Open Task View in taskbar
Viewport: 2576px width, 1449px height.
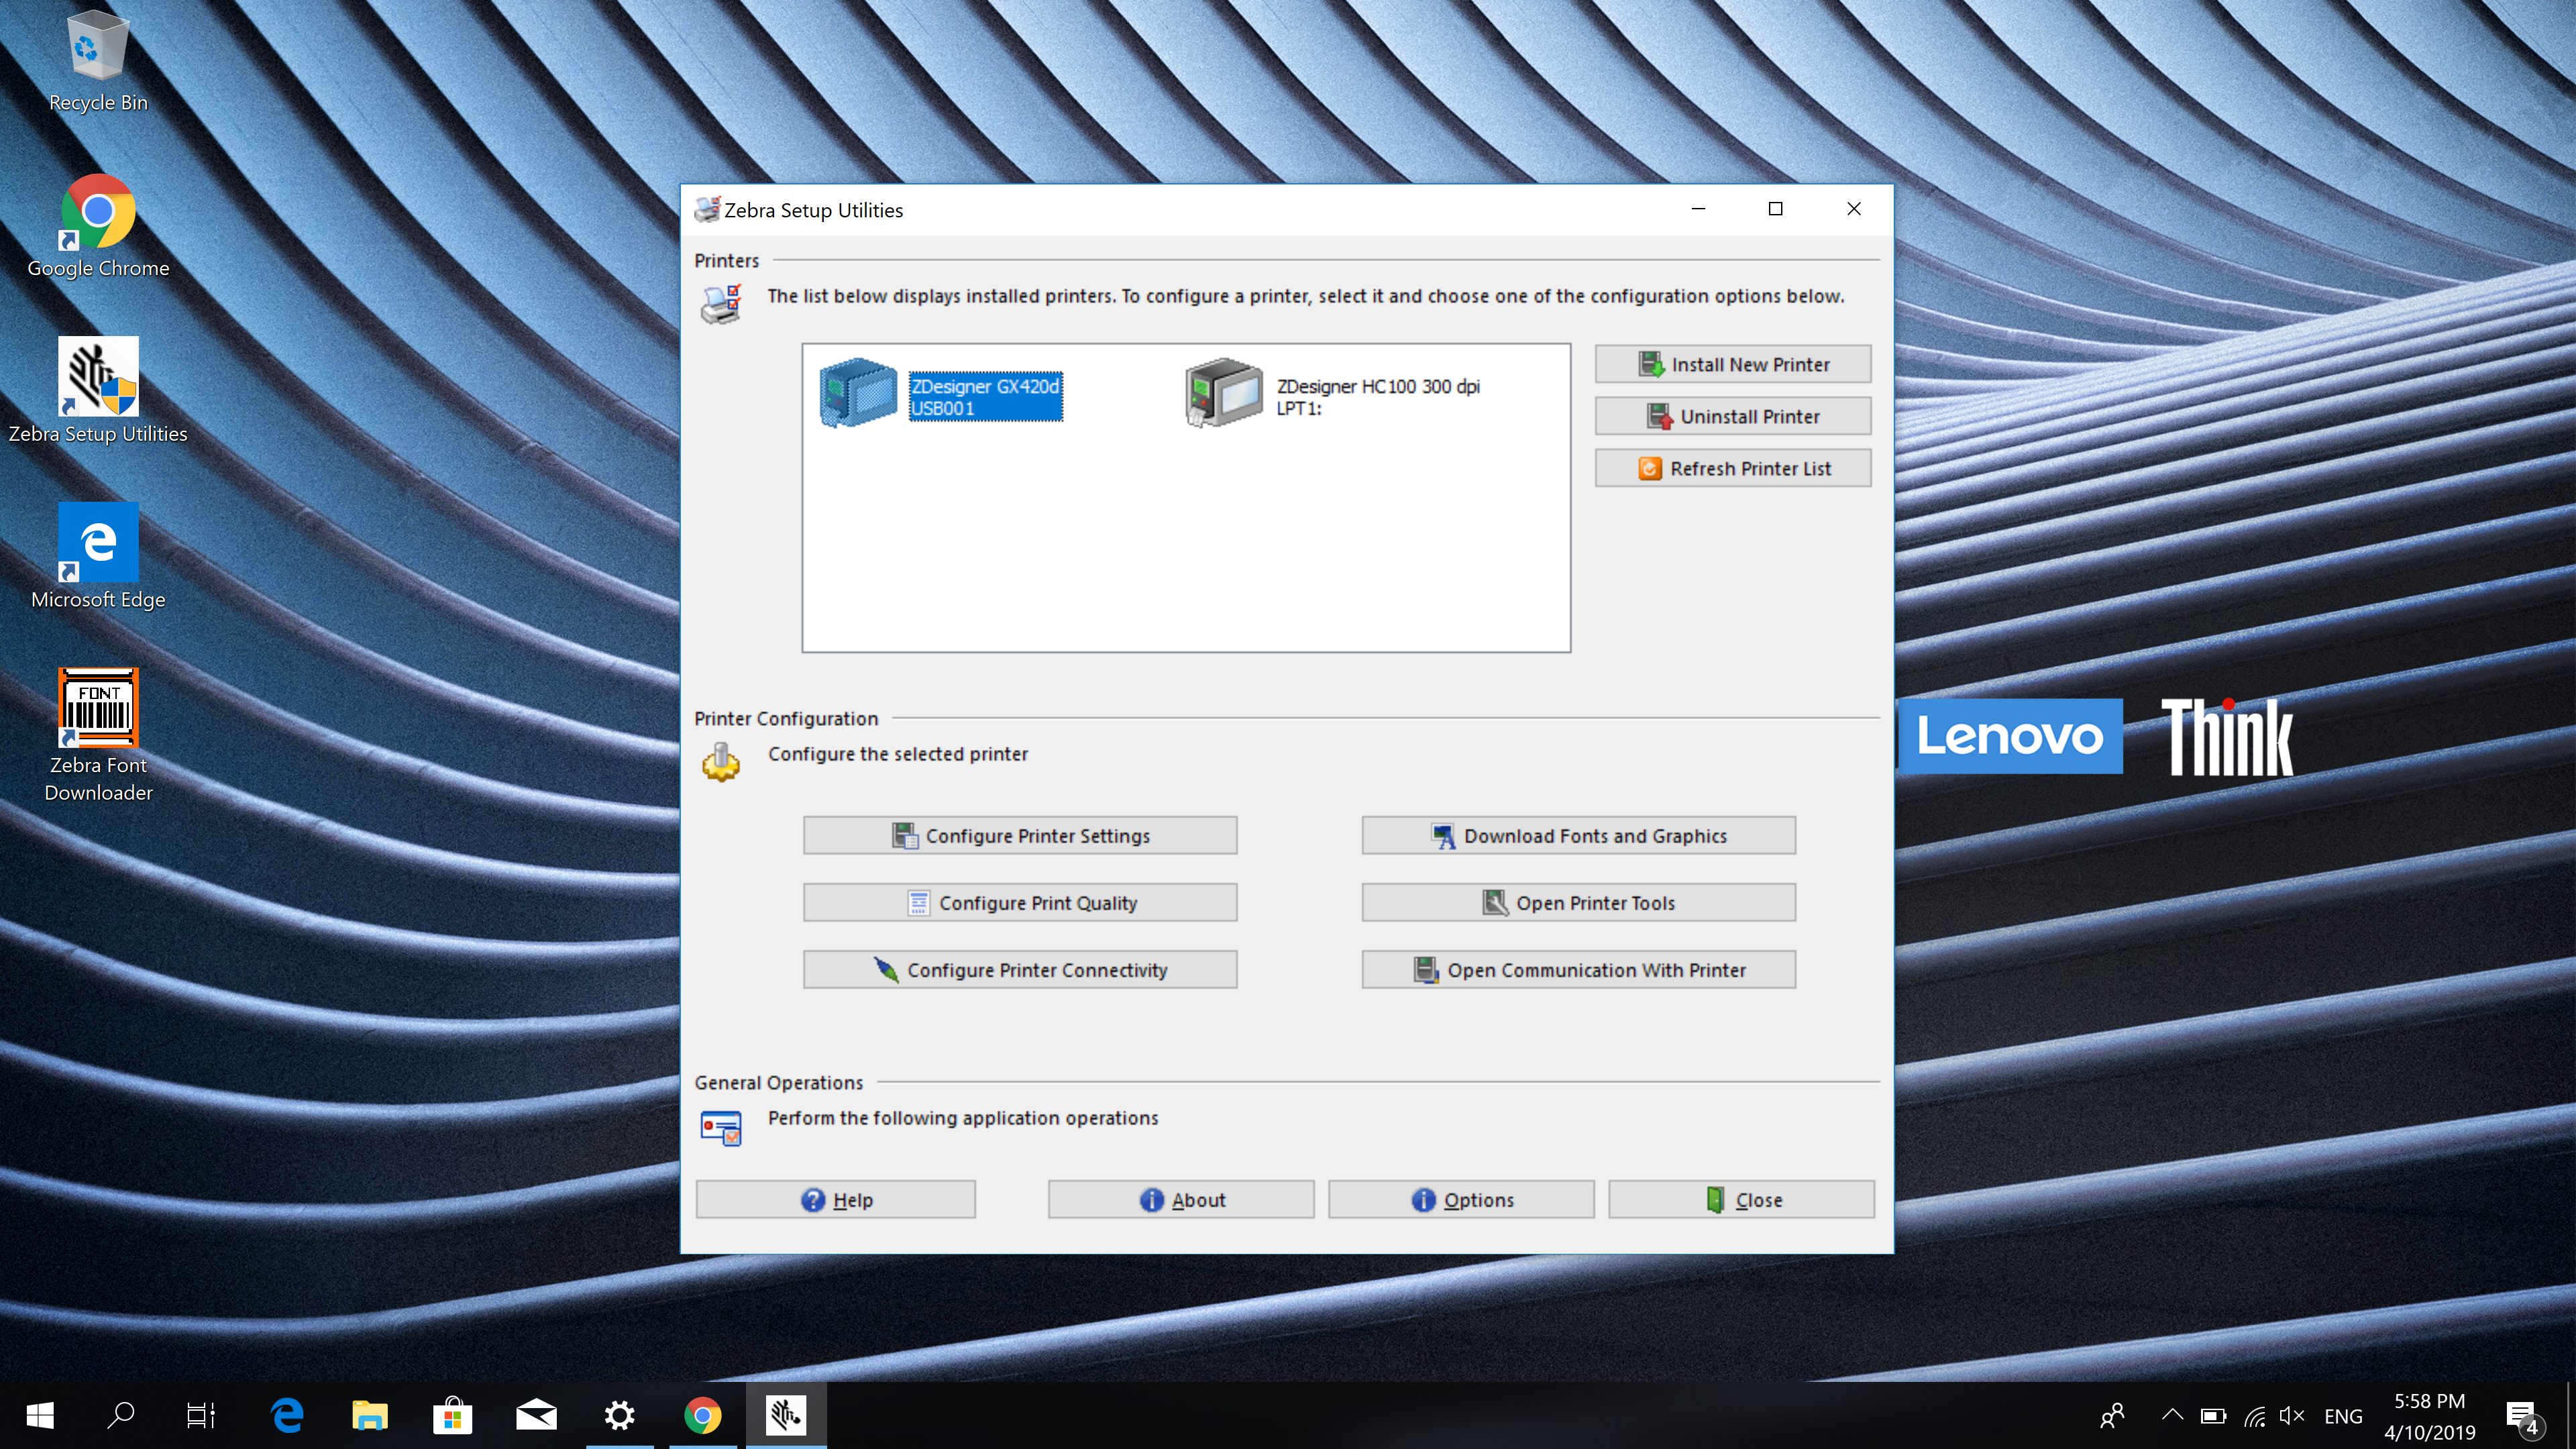pyautogui.click(x=201, y=1415)
